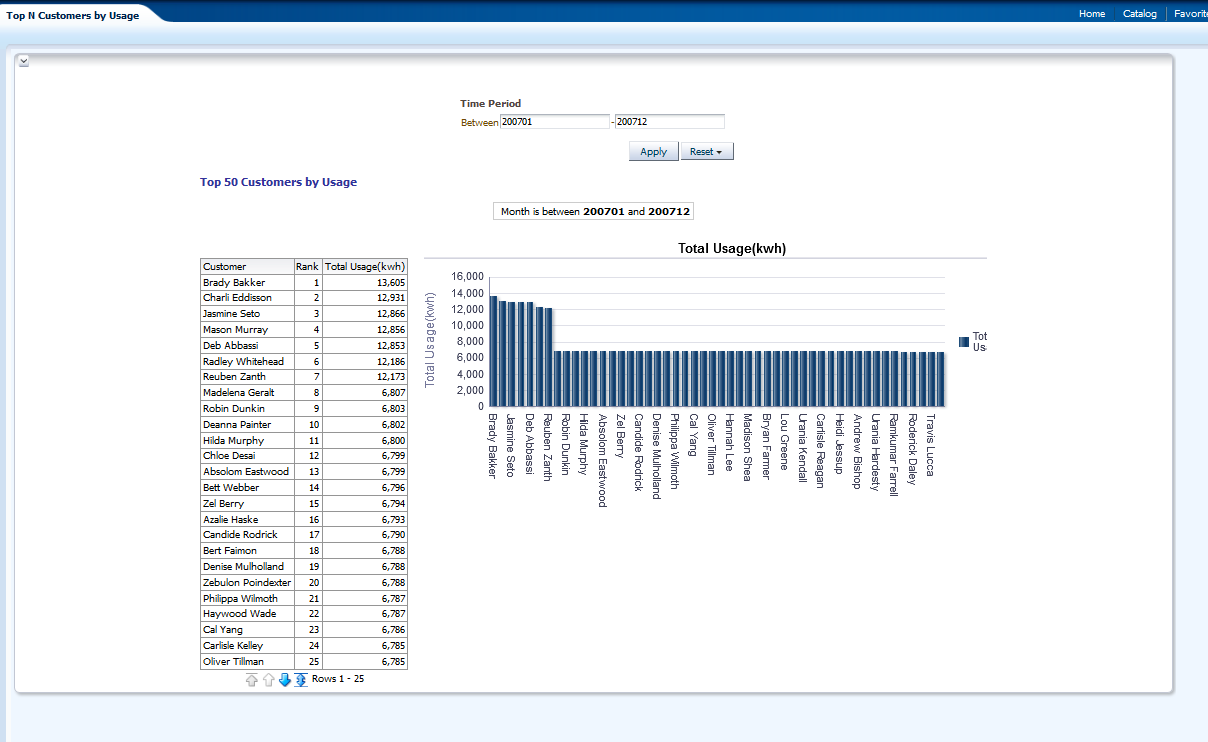1208x742 pixels.
Task: Open customer Bert Faimon
Action: [230, 551]
